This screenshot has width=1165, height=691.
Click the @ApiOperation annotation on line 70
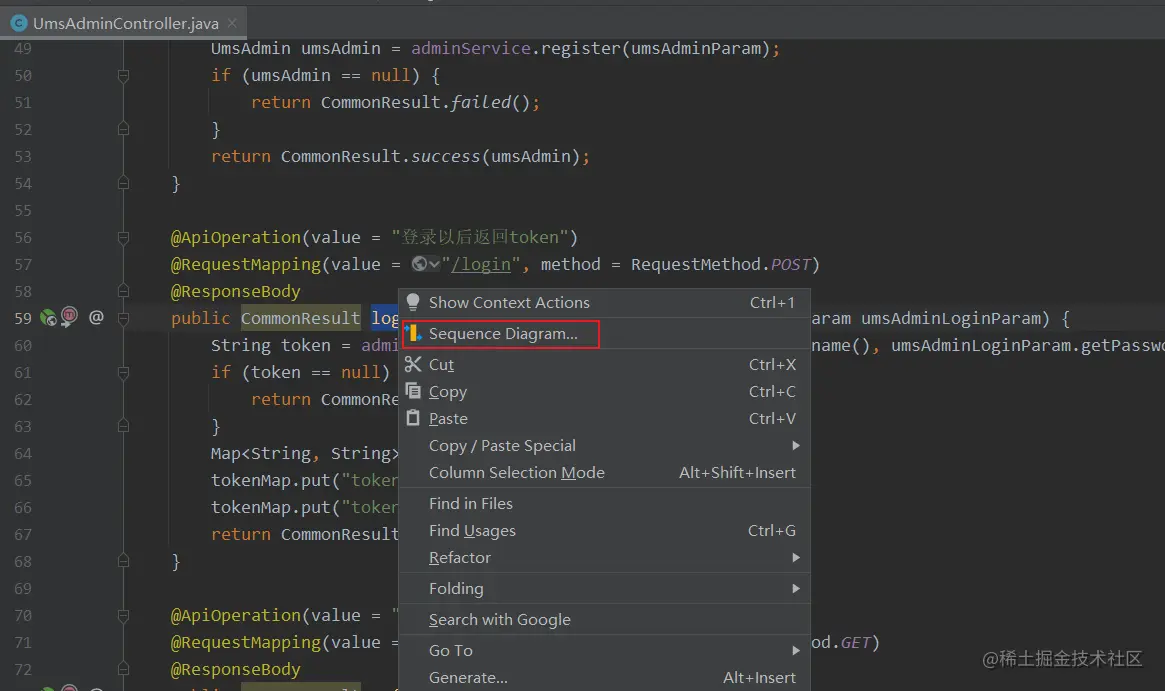tap(236, 615)
